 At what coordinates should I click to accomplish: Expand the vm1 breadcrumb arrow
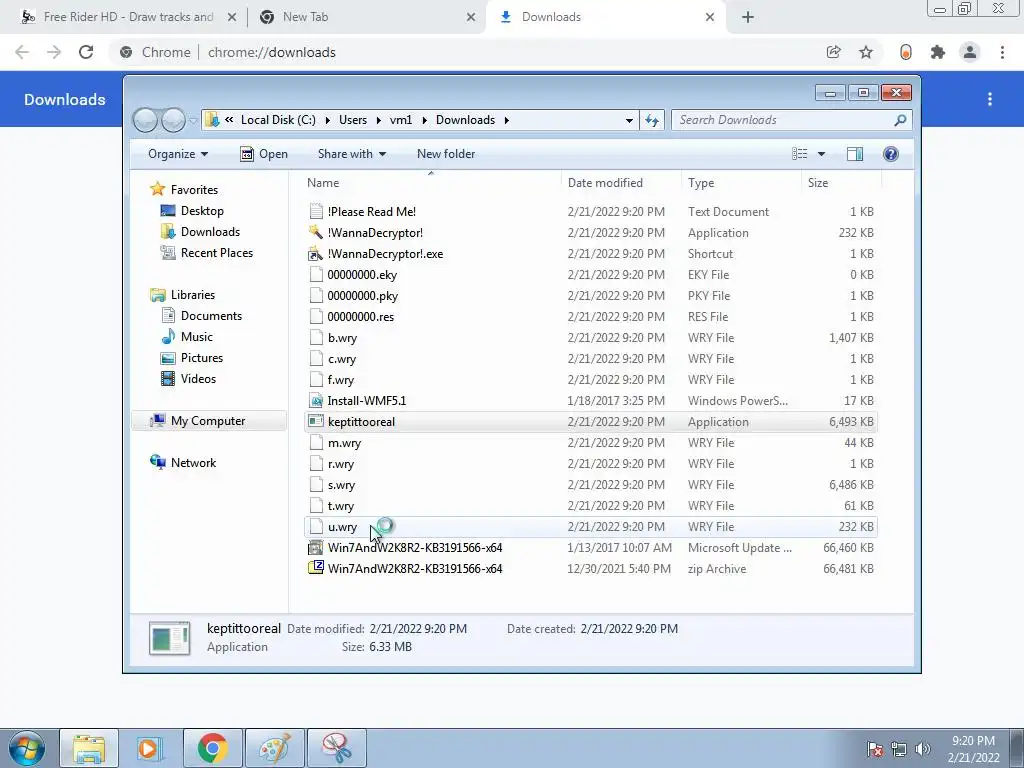(x=424, y=120)
